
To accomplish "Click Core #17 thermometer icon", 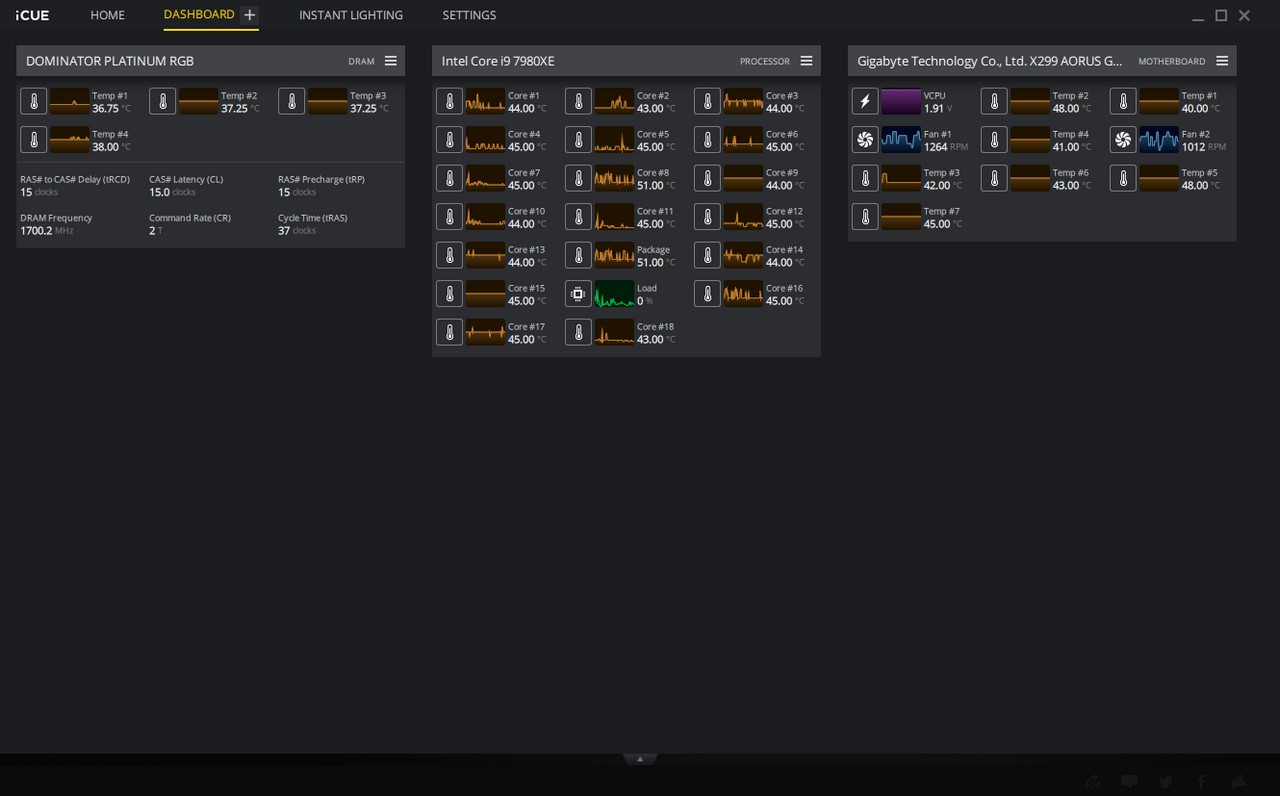I will click(x=449, y=332).
